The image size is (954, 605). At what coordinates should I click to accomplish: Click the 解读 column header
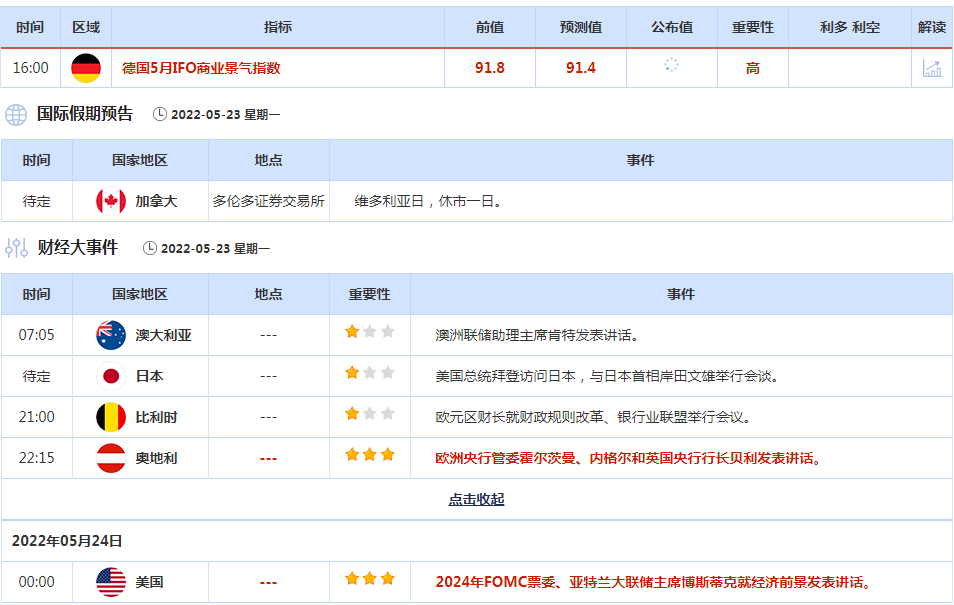click(x=931, y=27)
